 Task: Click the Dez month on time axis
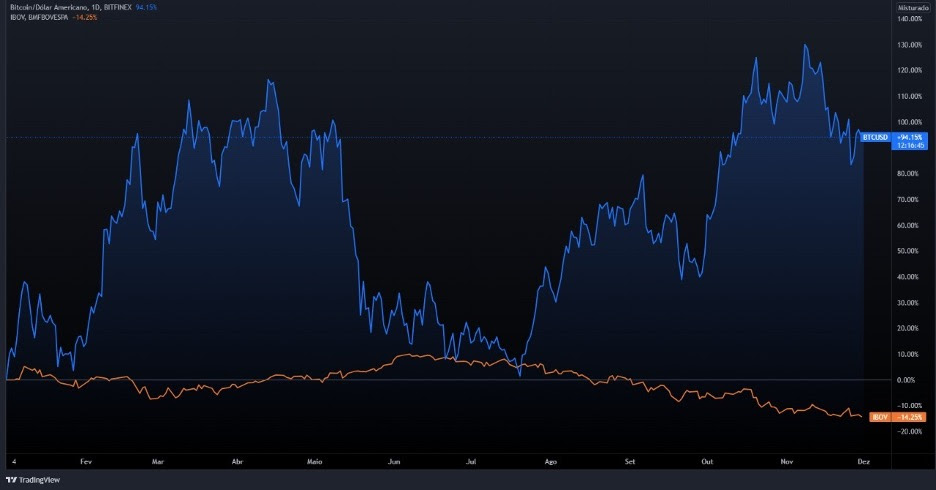pos(863,461)
